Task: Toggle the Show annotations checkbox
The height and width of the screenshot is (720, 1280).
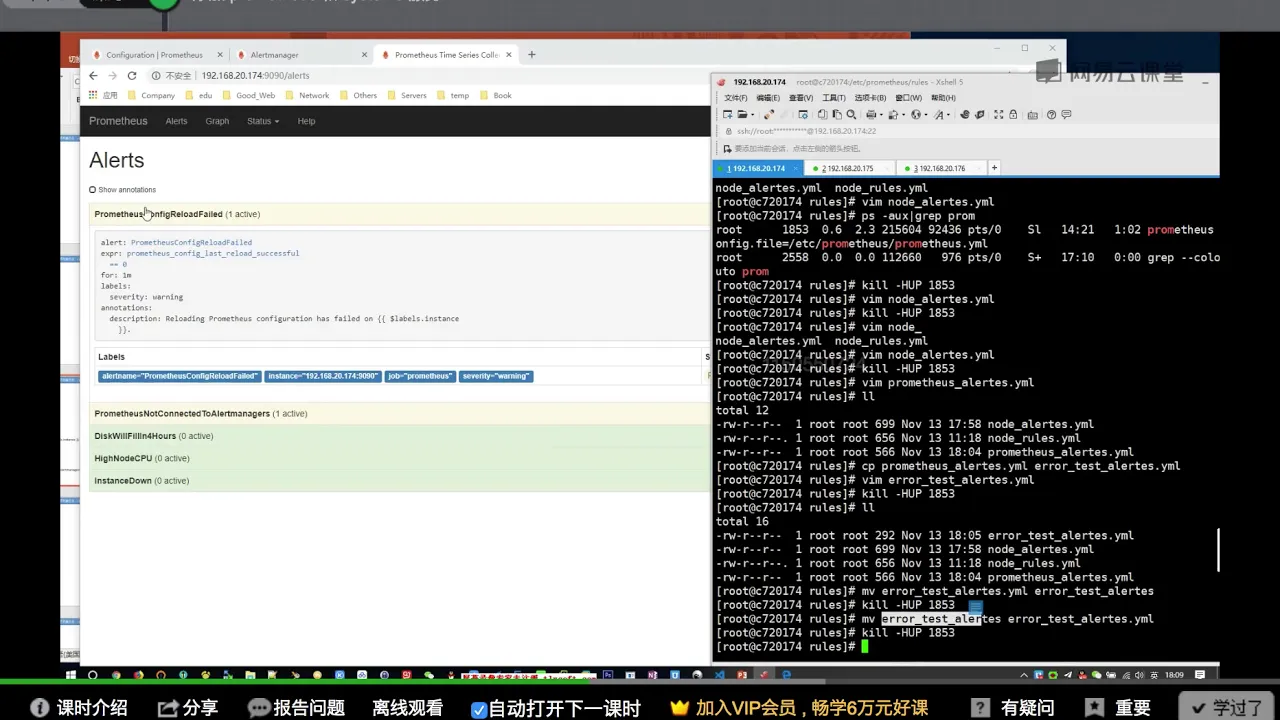Action: tap(92, 189)
